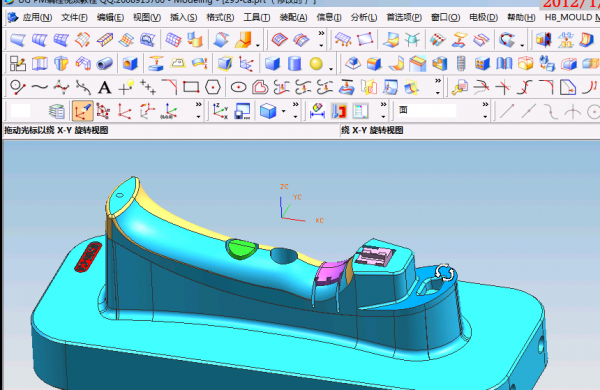This screenshot has height=390, width=600.
Task: Select the Through Curves surface icon
Action: pyautogui.click(x=39, y=40)
